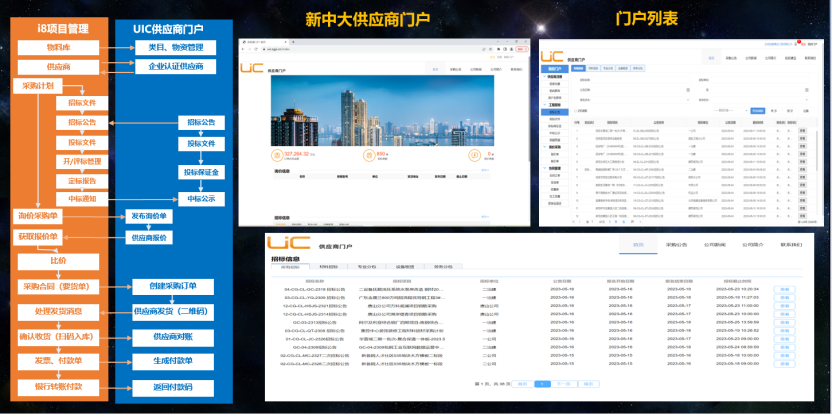
Task: Click the UIC logo in the bottom portal panel
Action: click(287, 245)
